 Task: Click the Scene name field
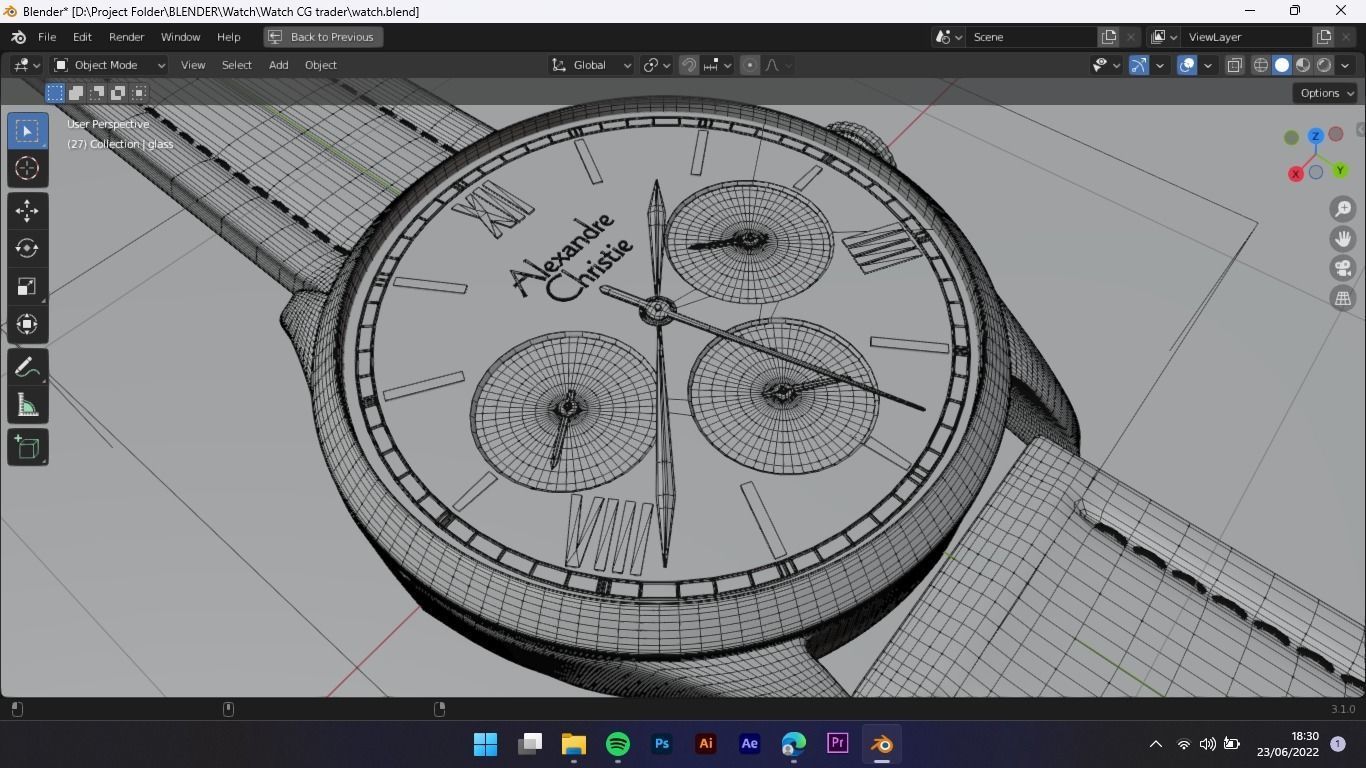(x=1032, y=37)
